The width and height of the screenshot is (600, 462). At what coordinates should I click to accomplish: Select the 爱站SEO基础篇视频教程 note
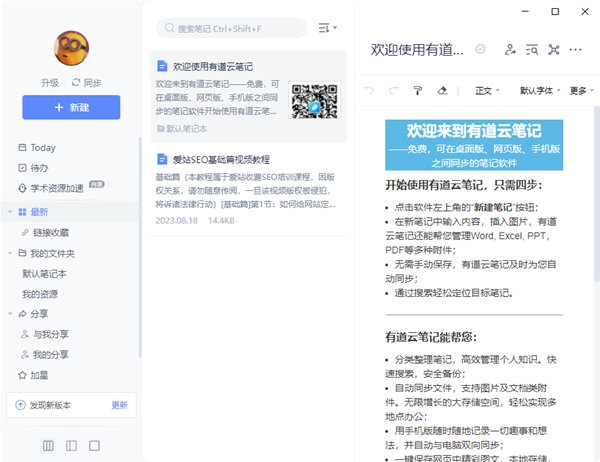point(248,189)
